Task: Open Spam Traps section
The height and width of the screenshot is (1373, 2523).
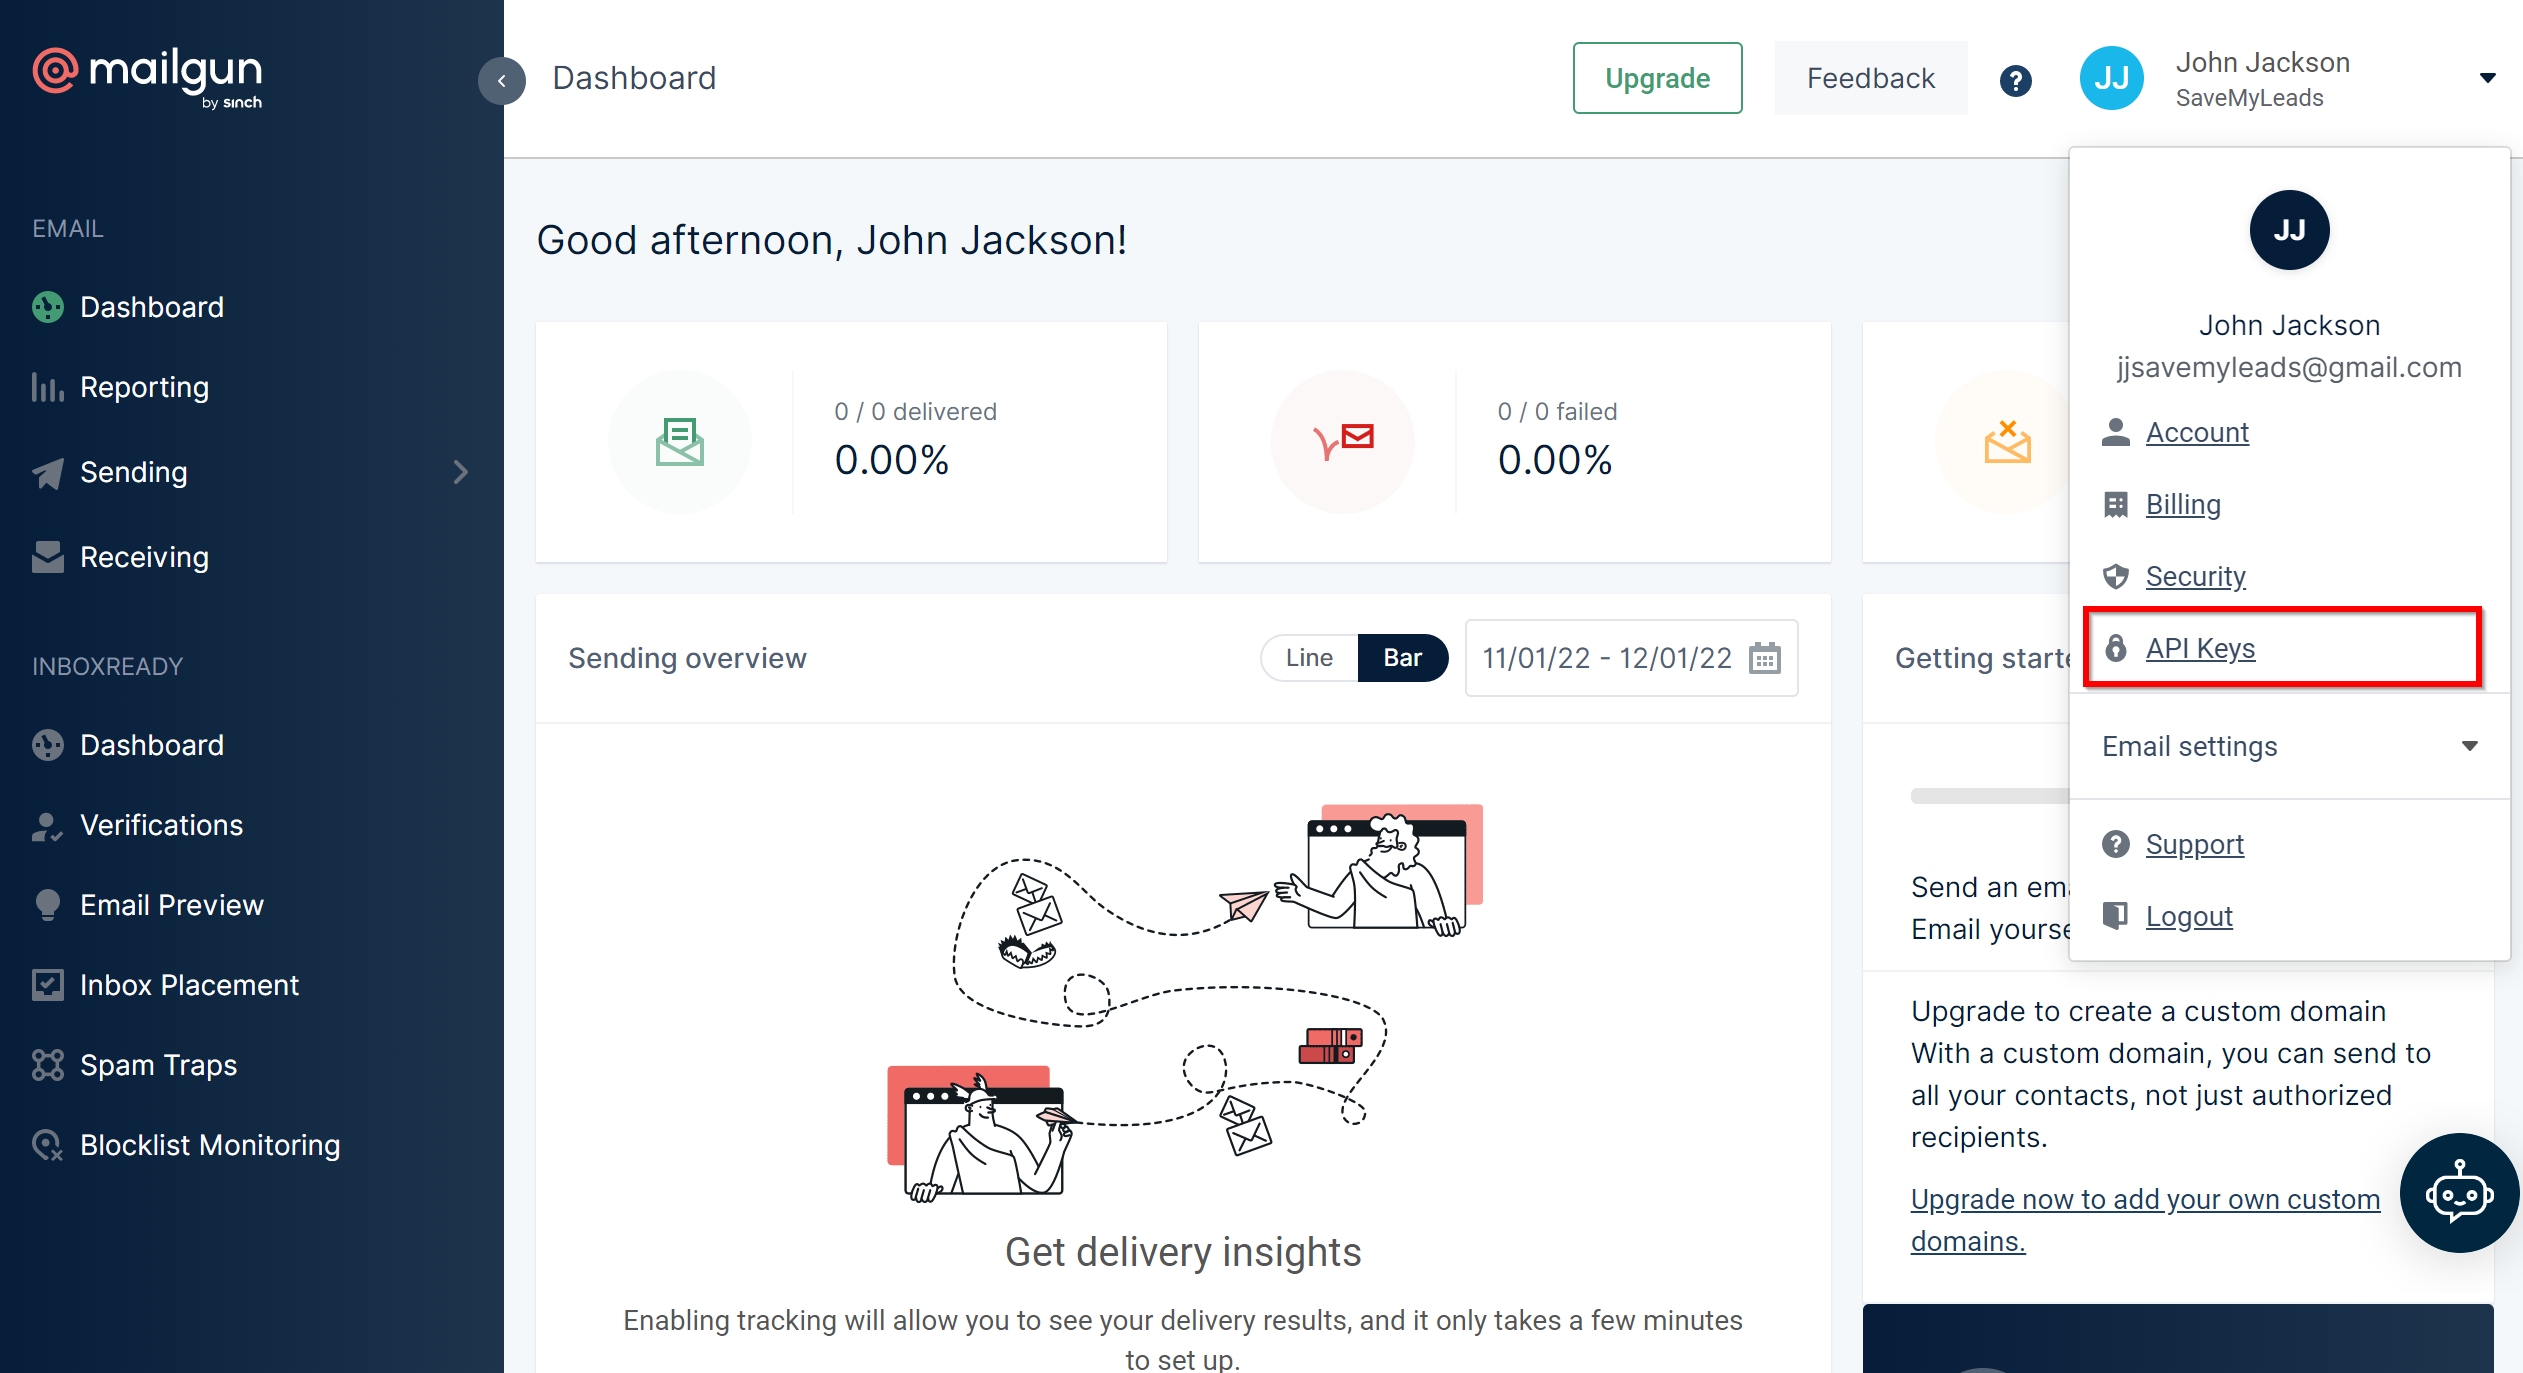Action: (x=157, y=1064)
